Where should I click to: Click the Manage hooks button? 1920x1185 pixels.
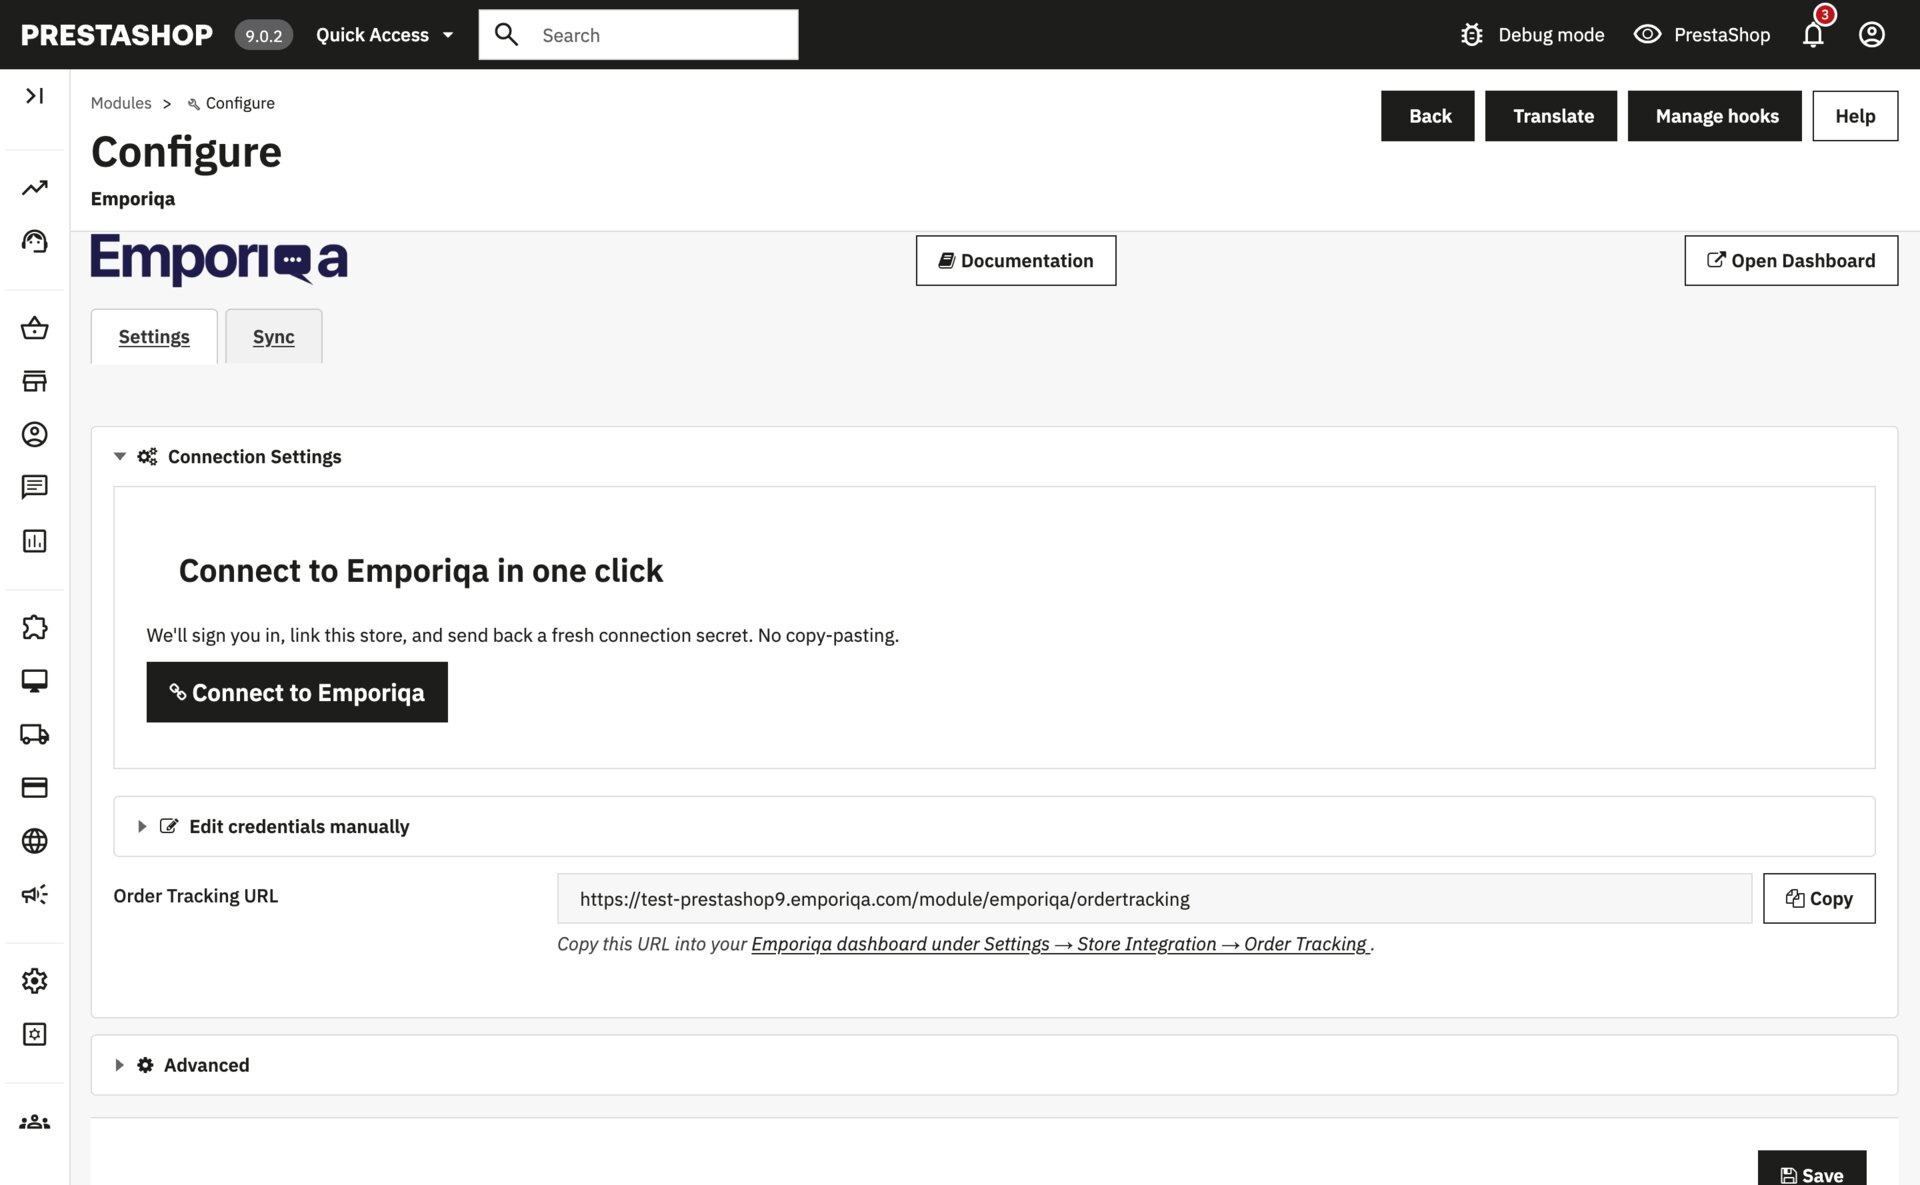coord(1715,116)
